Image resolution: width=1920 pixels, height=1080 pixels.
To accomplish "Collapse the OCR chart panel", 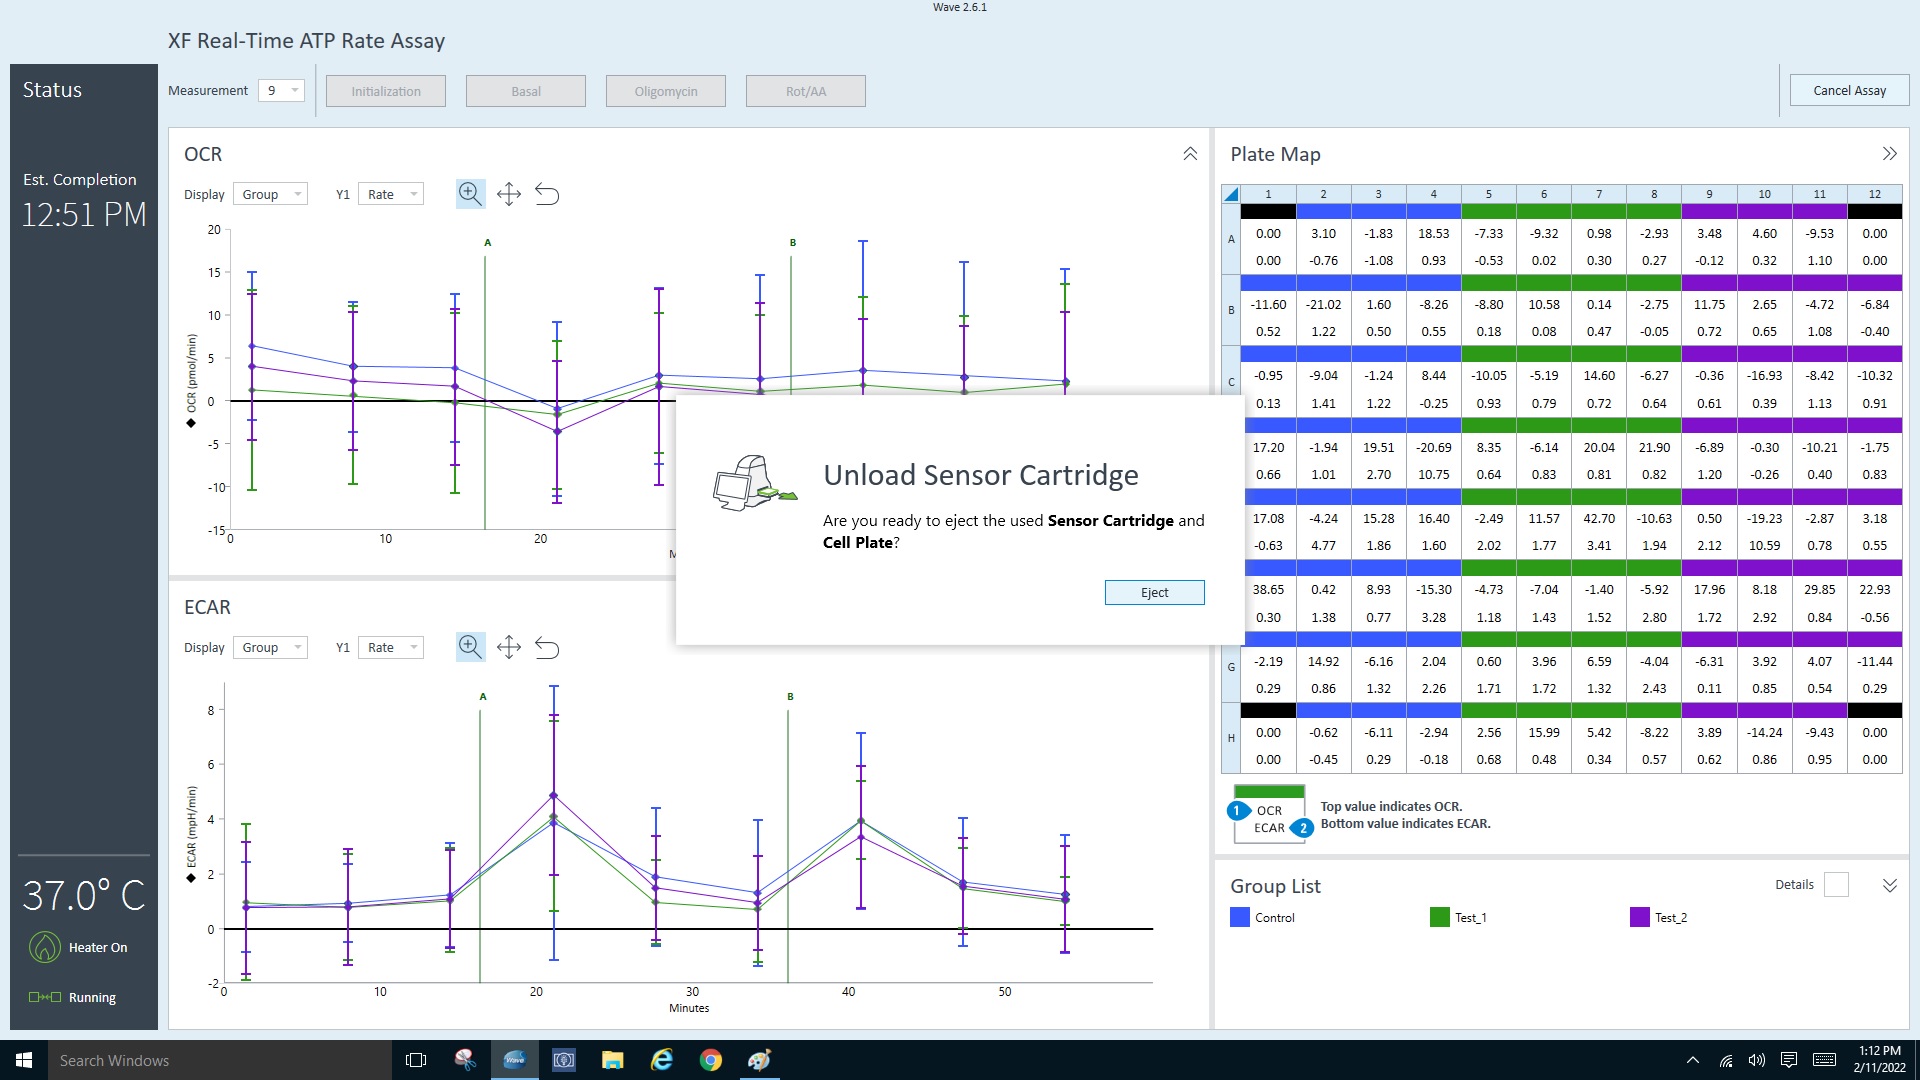I will tap(1190, 154).
